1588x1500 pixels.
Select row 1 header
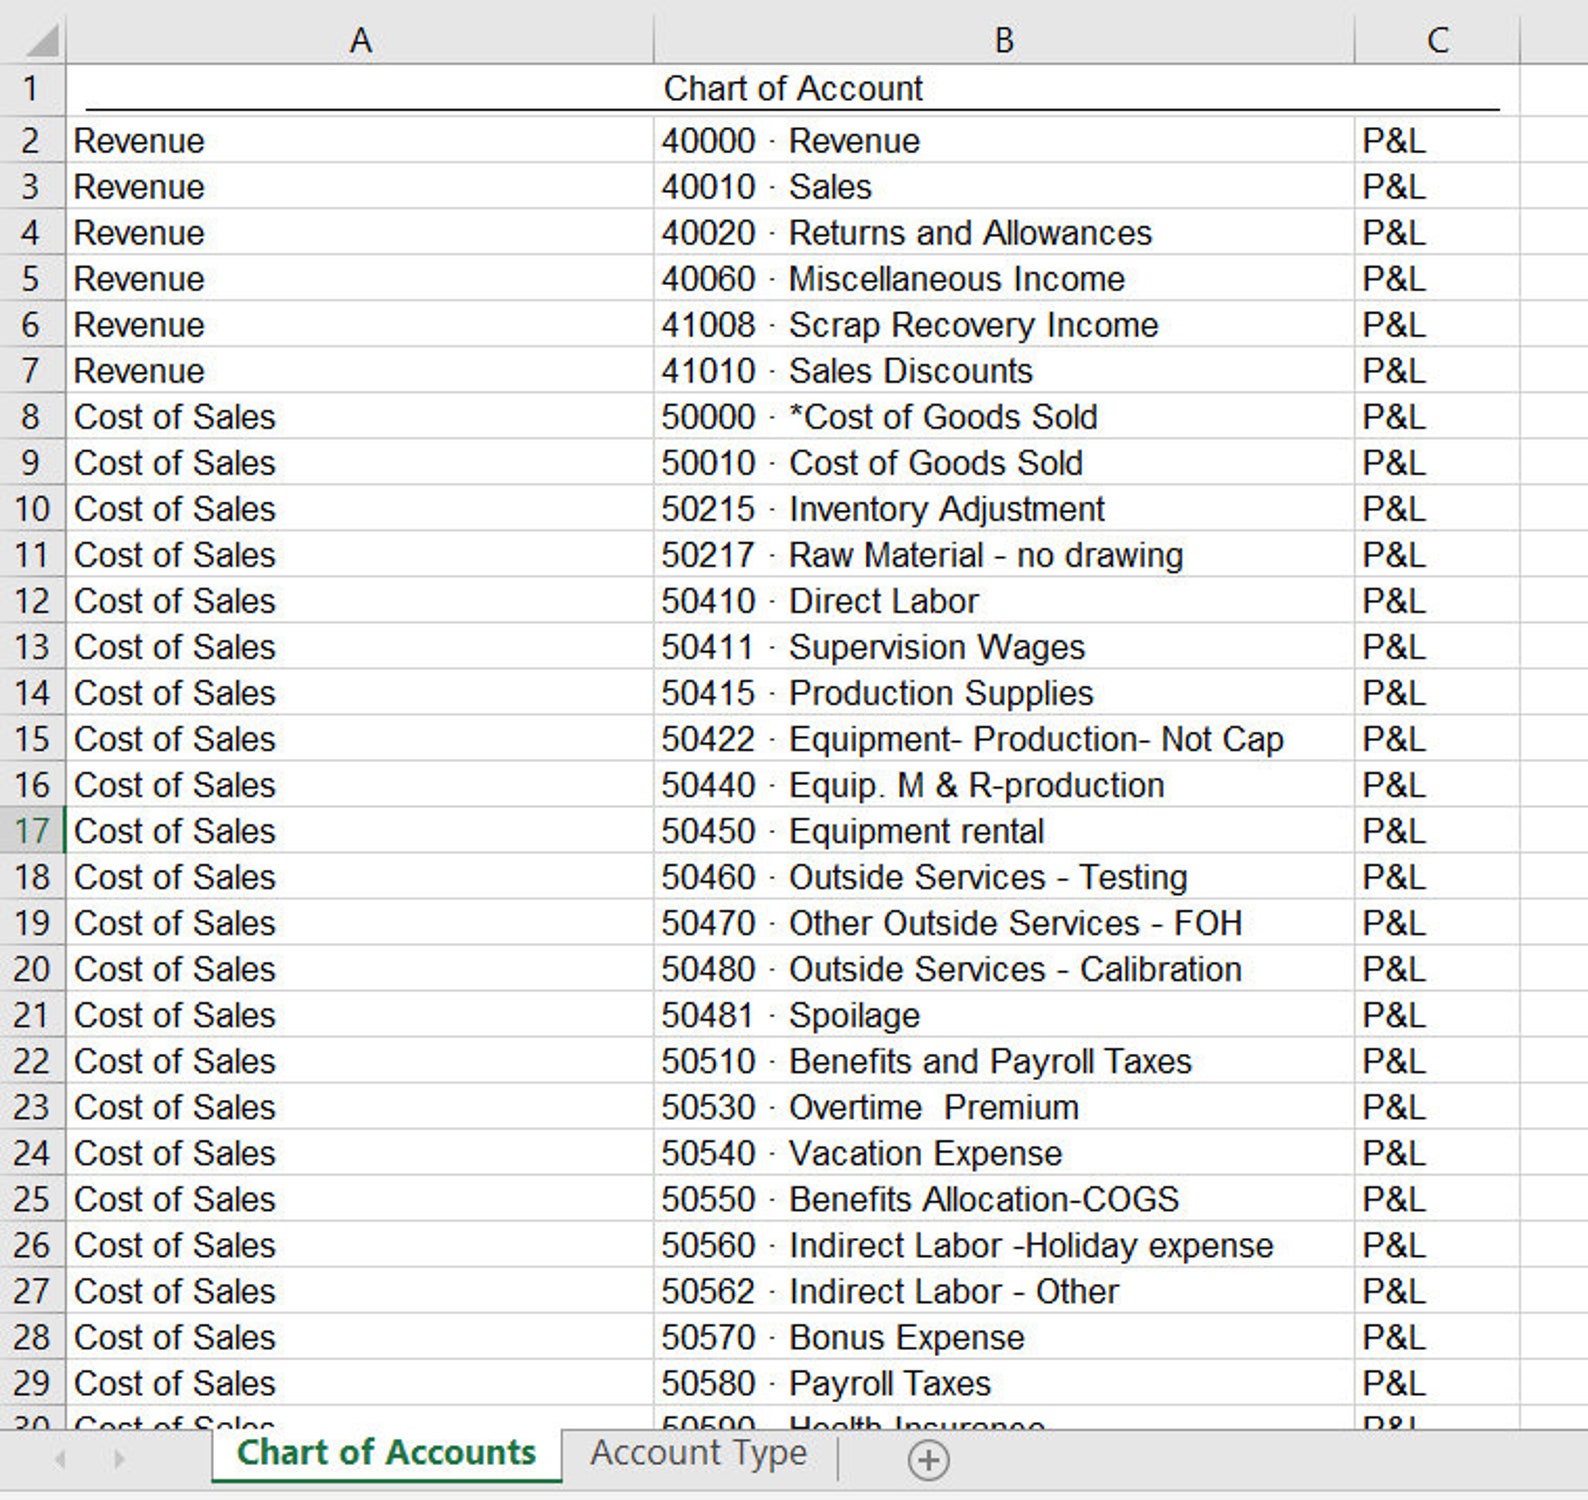(33, 89)
